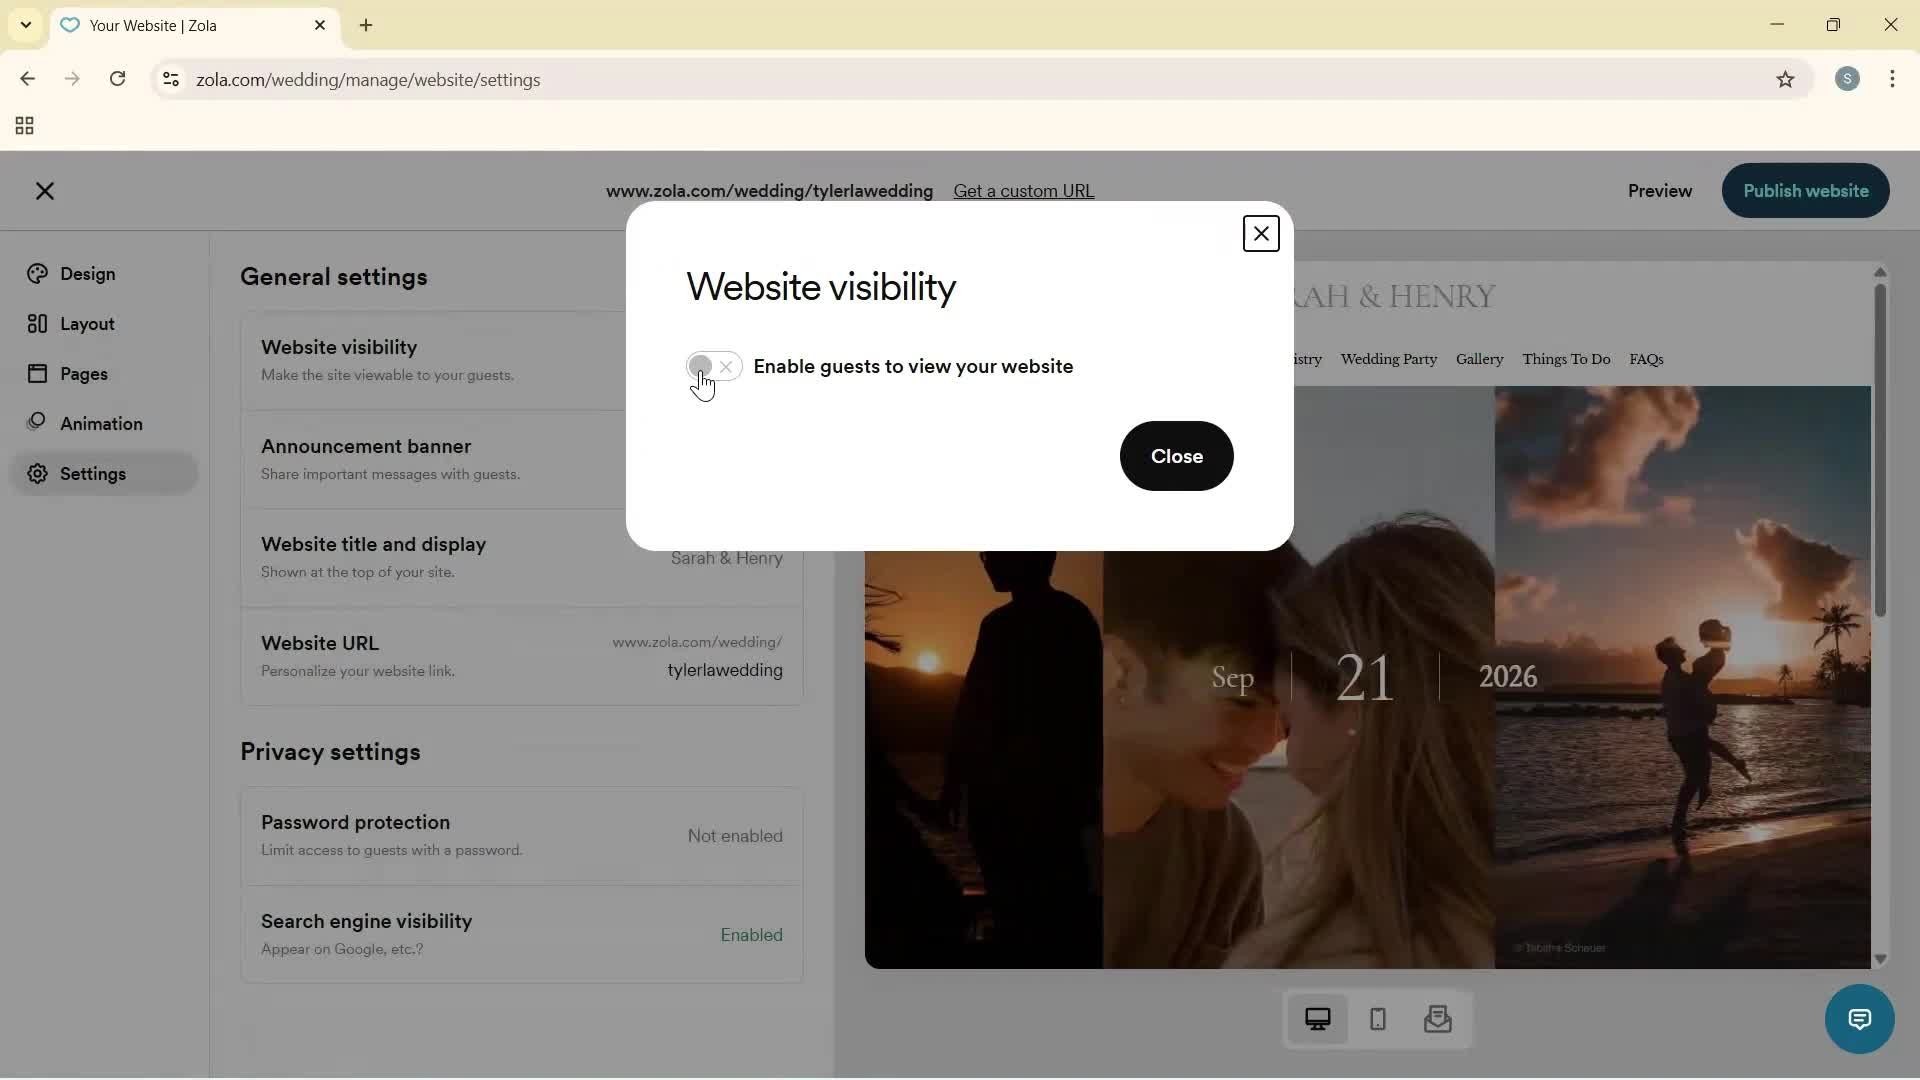Enable guests to view your website

[x=712, y=366]
